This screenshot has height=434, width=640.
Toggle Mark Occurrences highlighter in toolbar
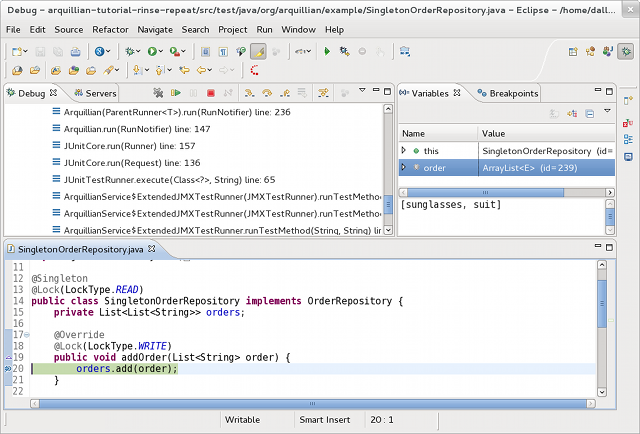[x=257, y=50]
